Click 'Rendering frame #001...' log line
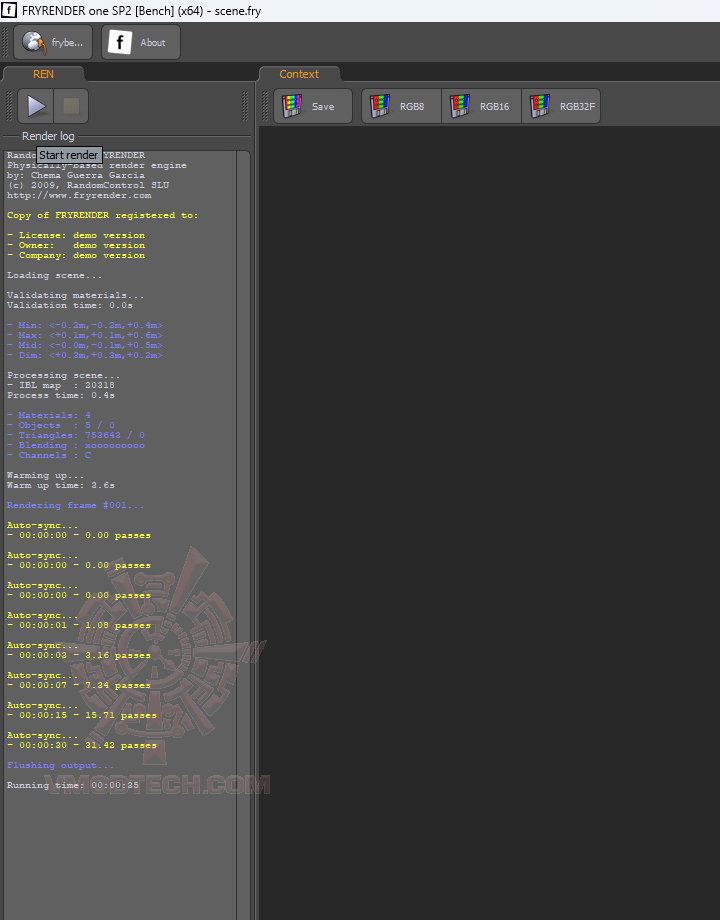The image size is (720, 920). pyautogui.click(x=76, y=505)
